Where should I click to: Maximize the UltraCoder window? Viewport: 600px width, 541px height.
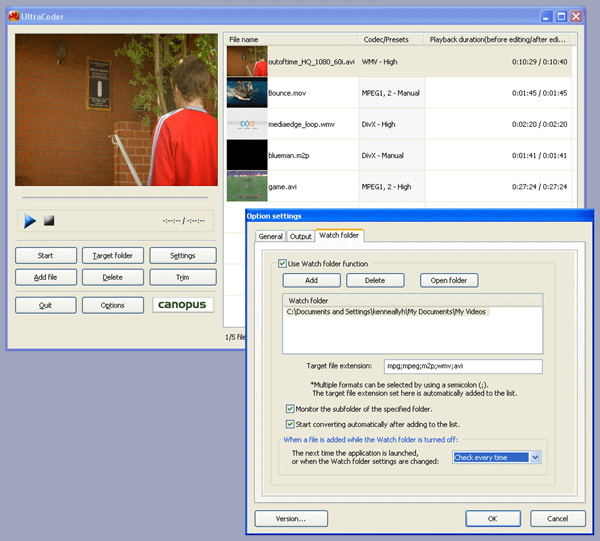point(561,16)
